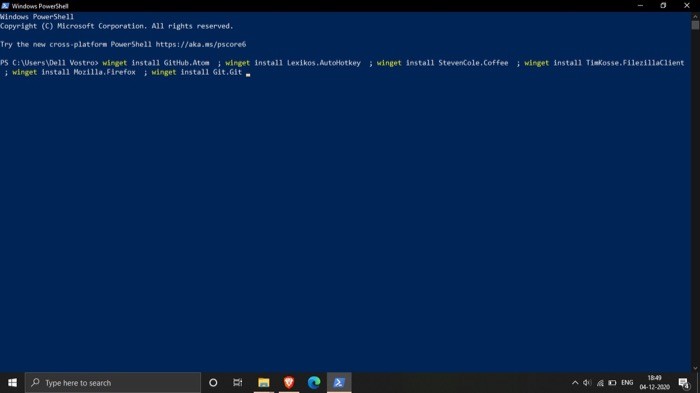Open network status tray icon
Screen dimensions: 700x393
(x=600, y=383)
